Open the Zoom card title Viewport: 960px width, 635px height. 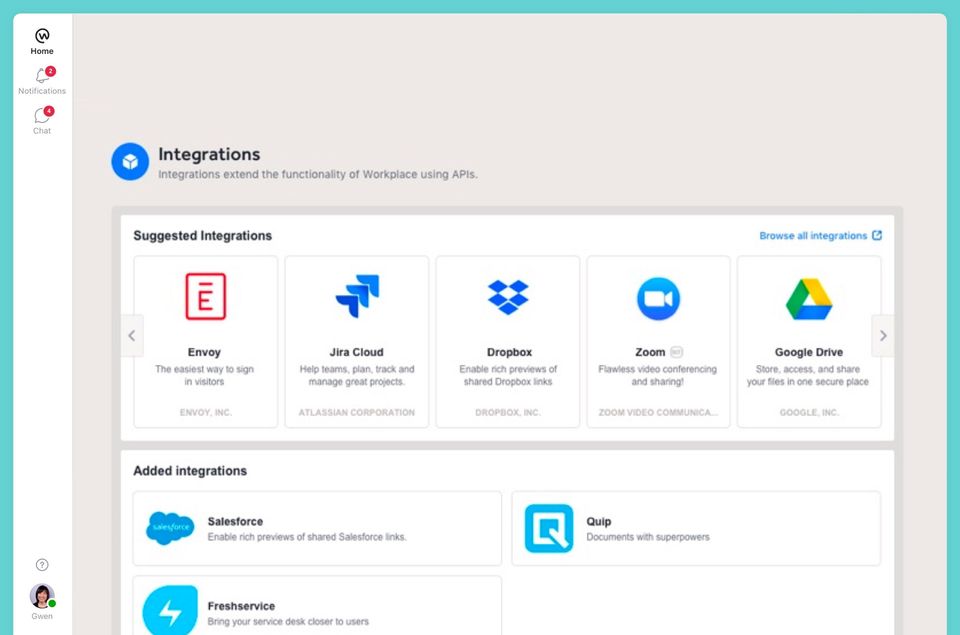(650, 352)
